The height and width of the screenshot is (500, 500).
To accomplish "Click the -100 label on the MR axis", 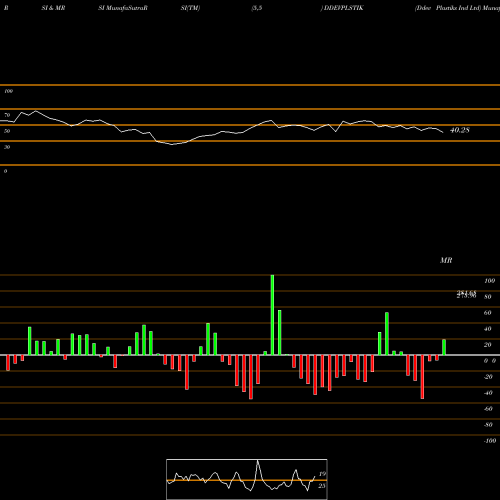I will point(490,441).
